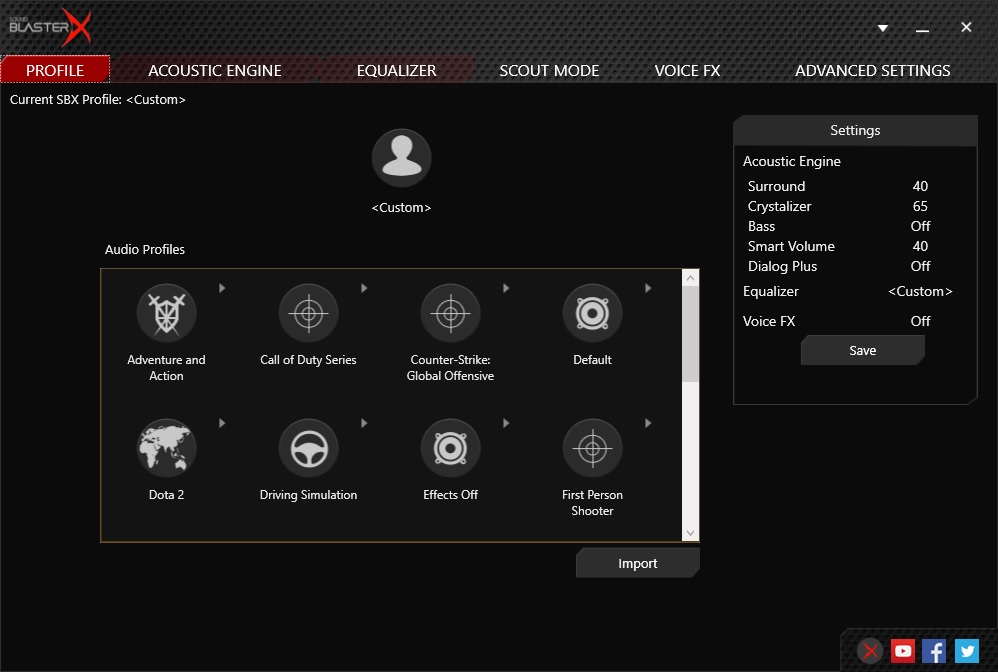Click the Settings panel header
The height and width of the screenshot is (672, 998).
point(855,130)
